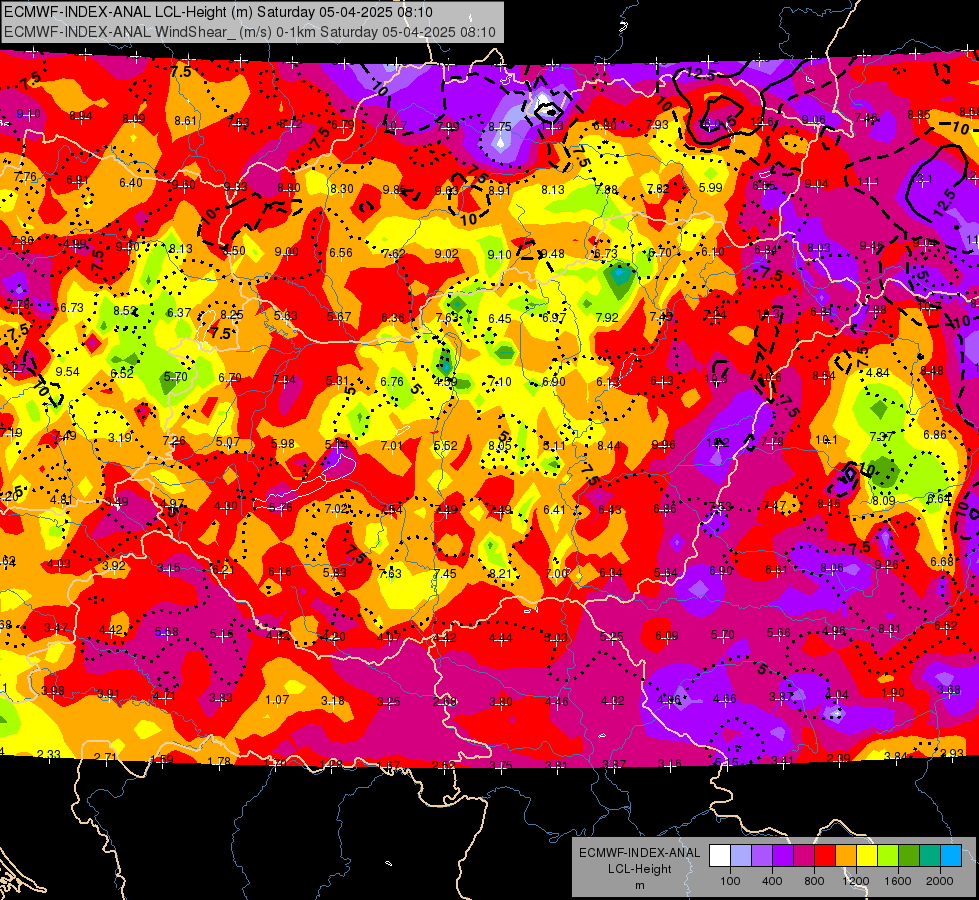Click the wind shear value 5.52
979x900 pixels.
pyautogui.click(x=445, y=445)
